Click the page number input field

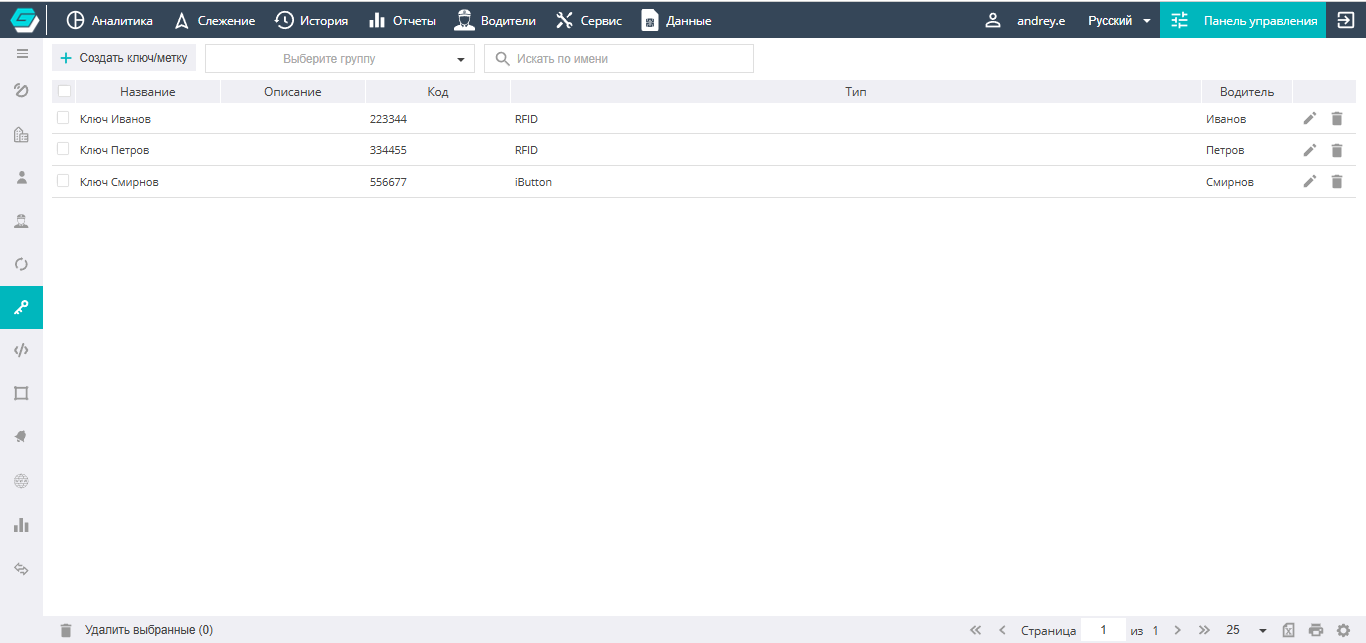pyautogui.click(x=1104, y=630)
